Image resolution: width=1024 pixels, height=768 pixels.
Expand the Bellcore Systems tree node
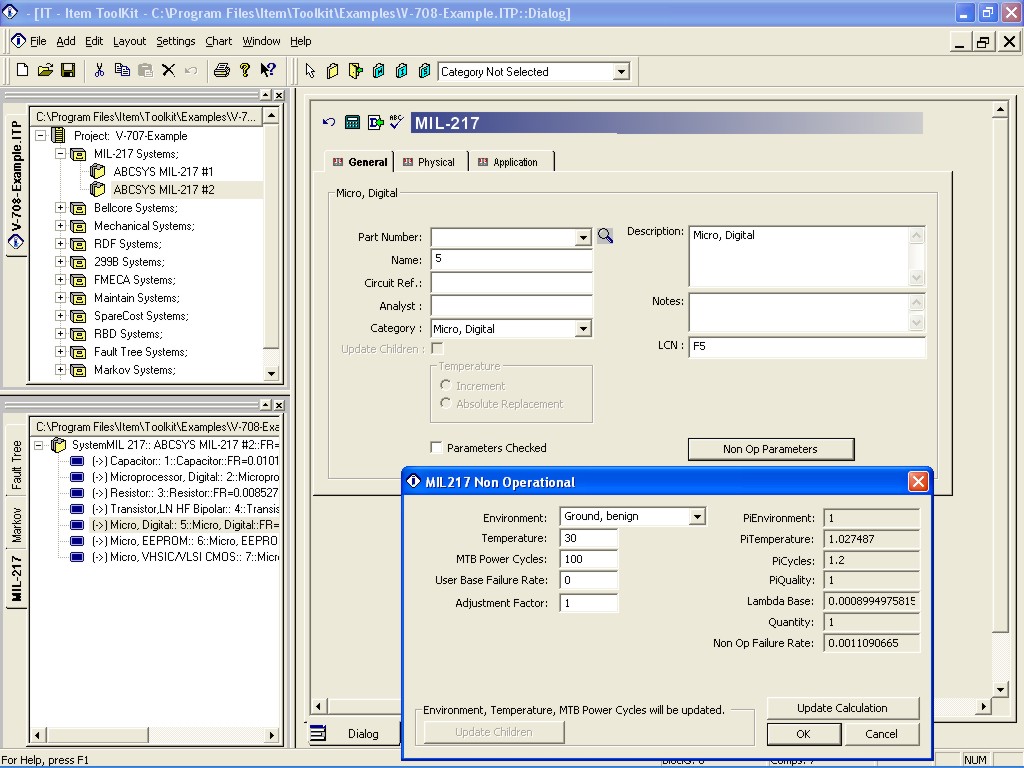[60, 208]
